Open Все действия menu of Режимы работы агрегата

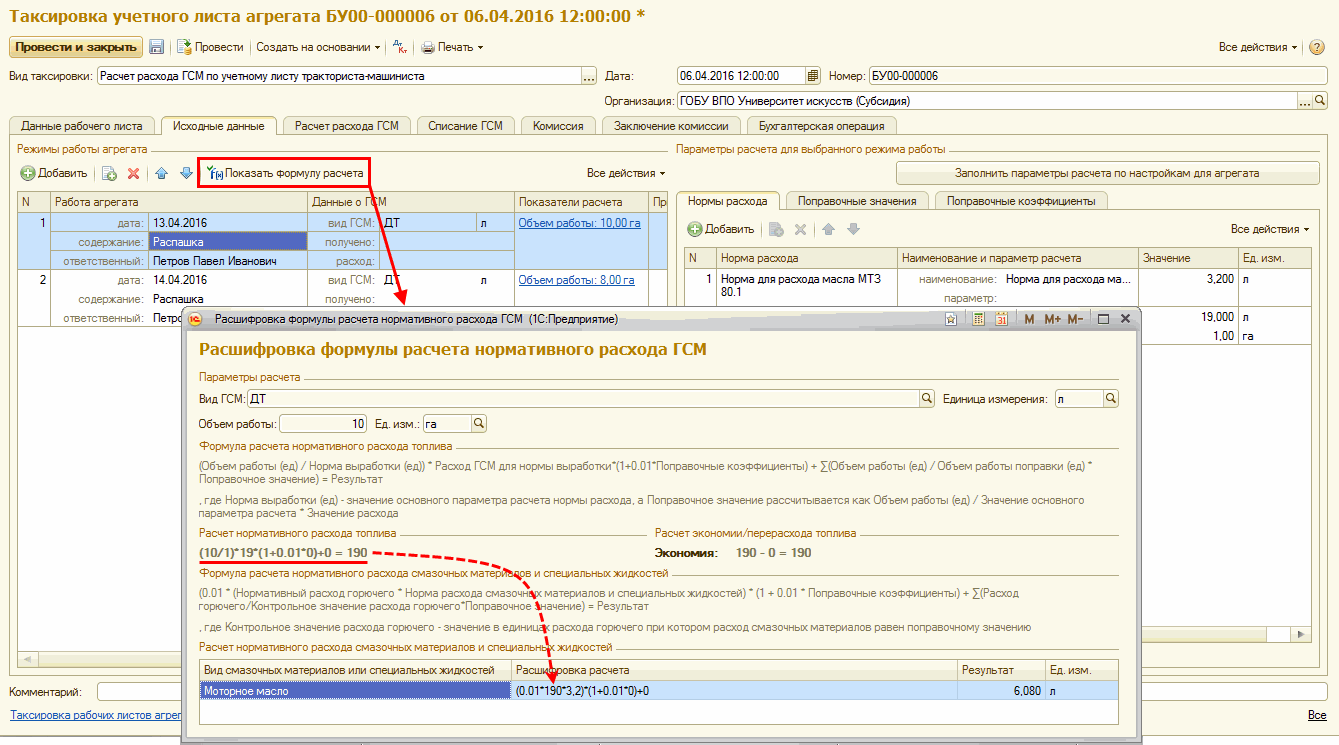(626, 173)
